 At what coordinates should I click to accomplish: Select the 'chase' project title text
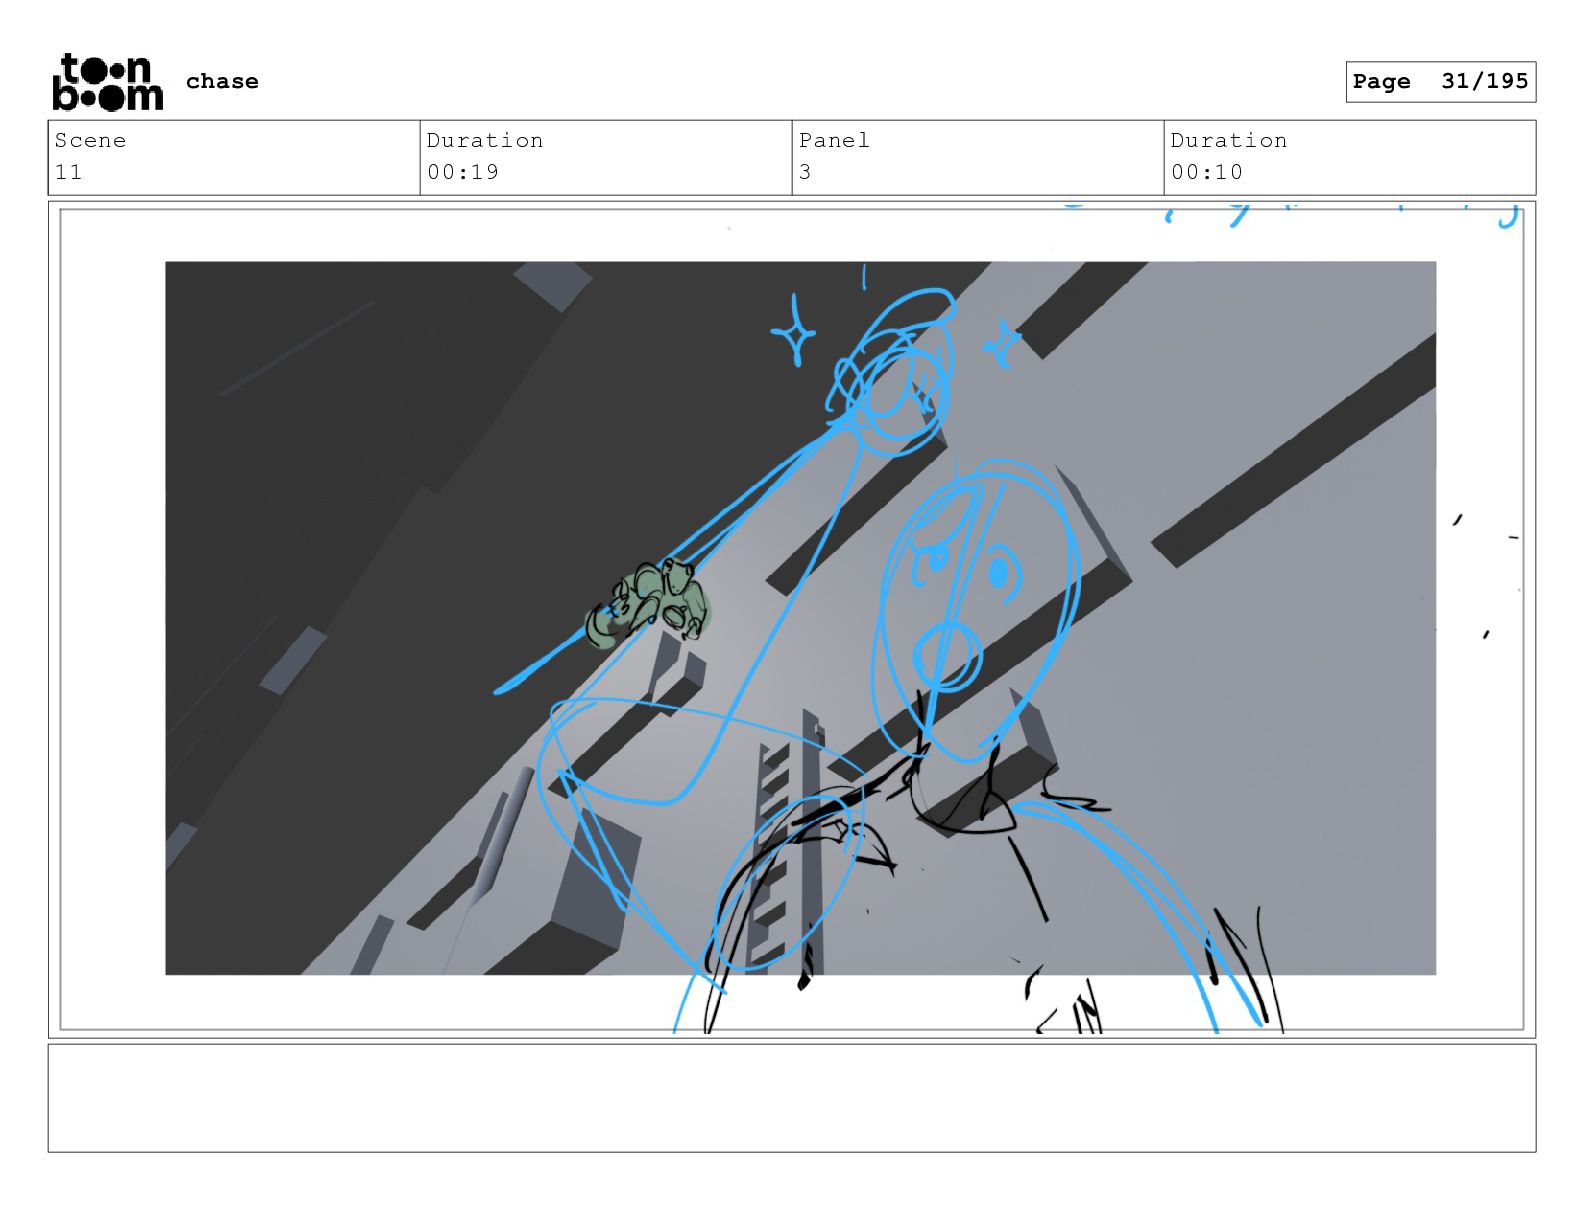(222, 81)
